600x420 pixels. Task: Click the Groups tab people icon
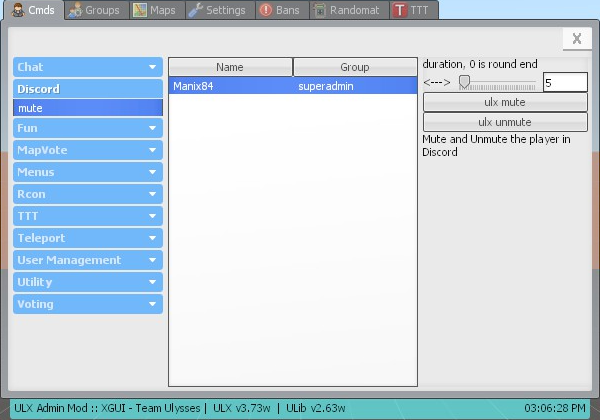75,10
